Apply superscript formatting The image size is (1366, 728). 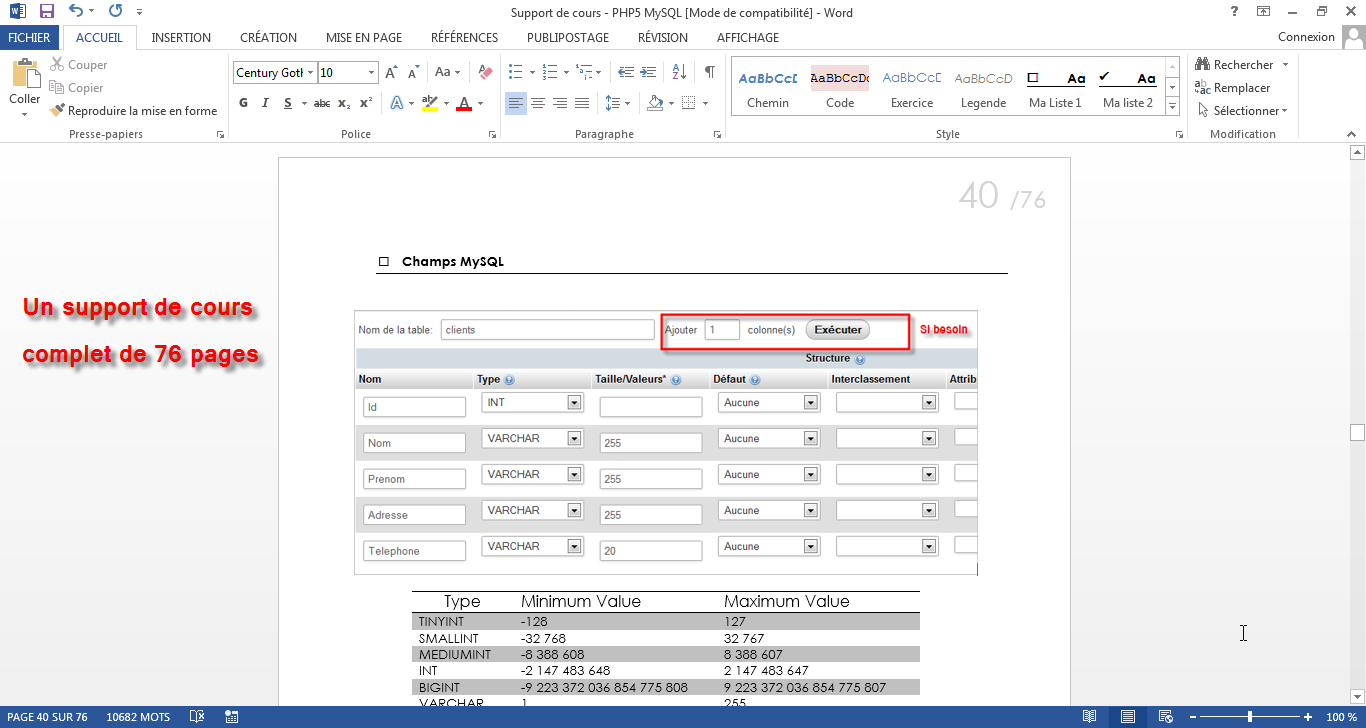click(366, 103)
